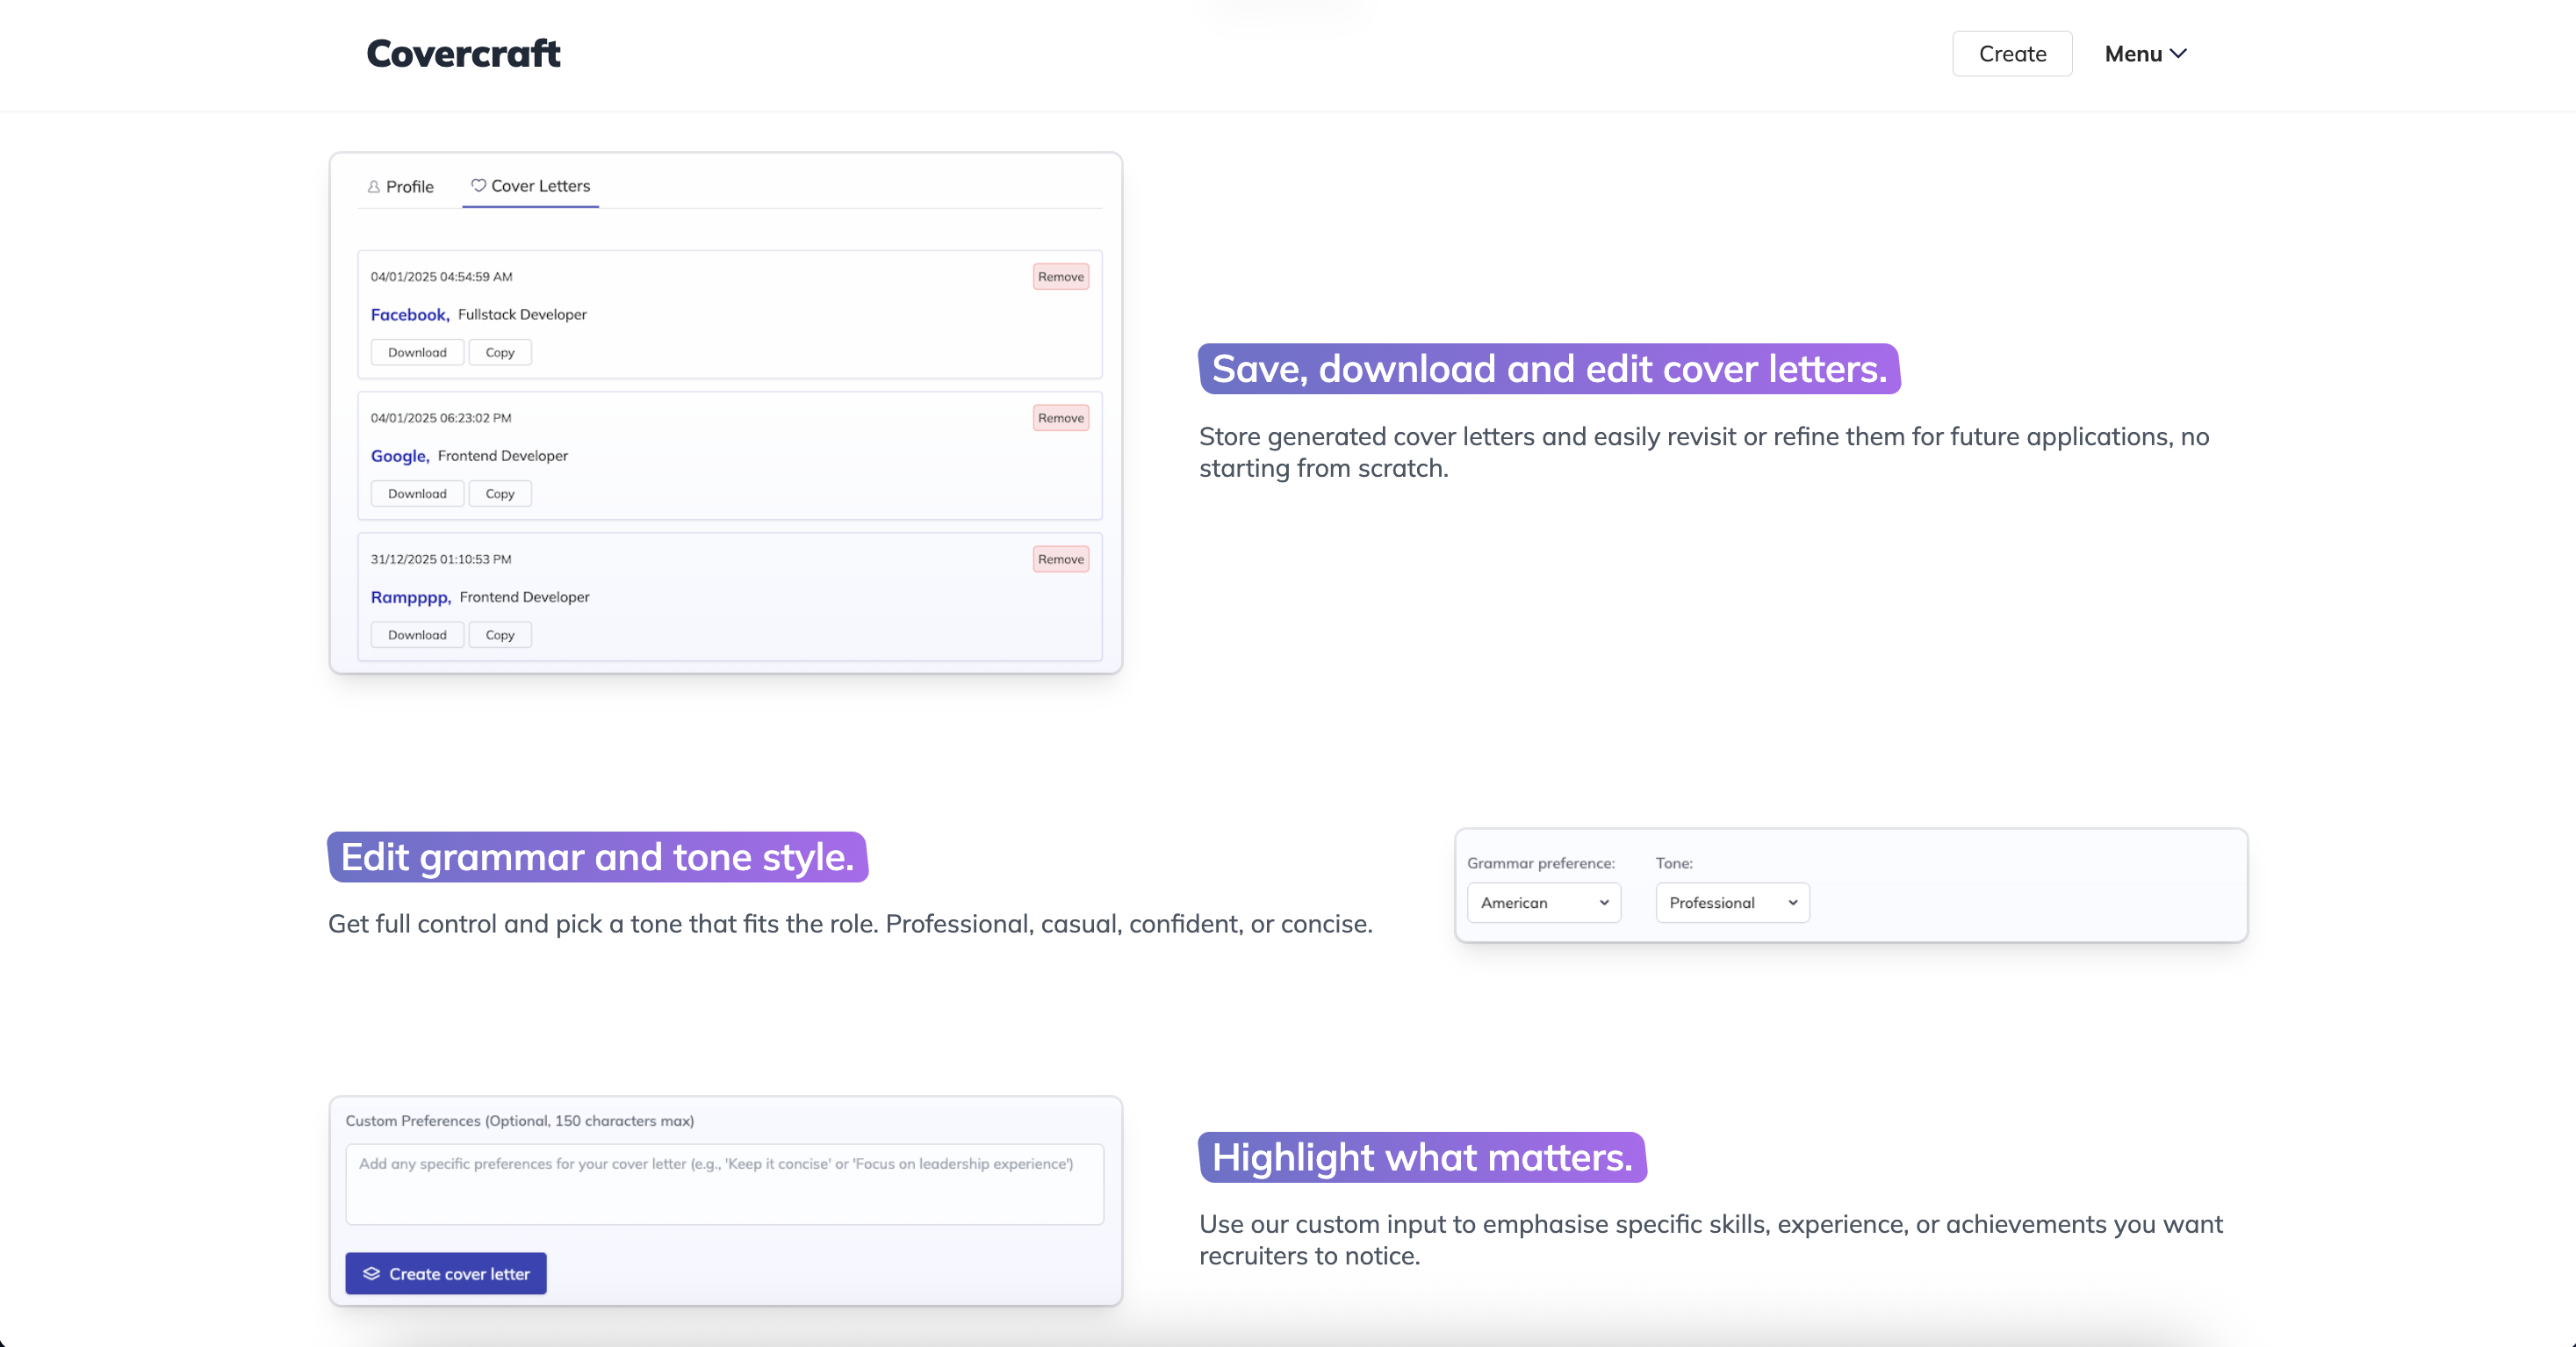The image size is (2576, 1347).
Task: Click the Menu chevron arrow
Action: [x=2178, y=54]
